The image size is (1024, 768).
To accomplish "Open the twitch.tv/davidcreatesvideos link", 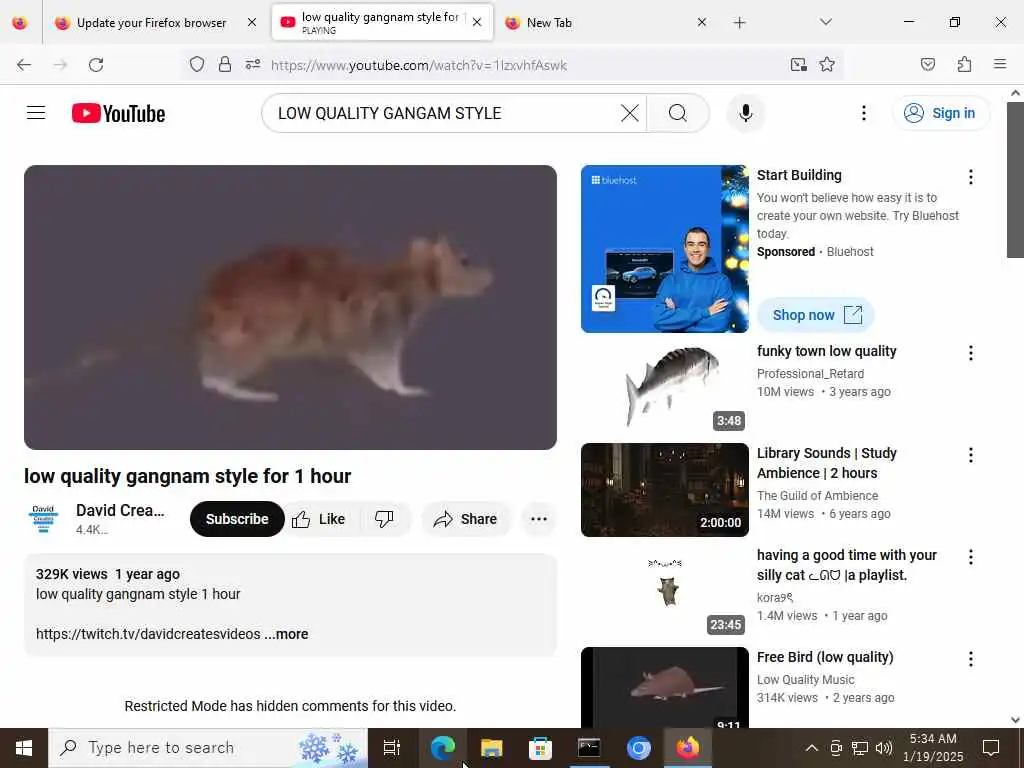I will point(148,634).
